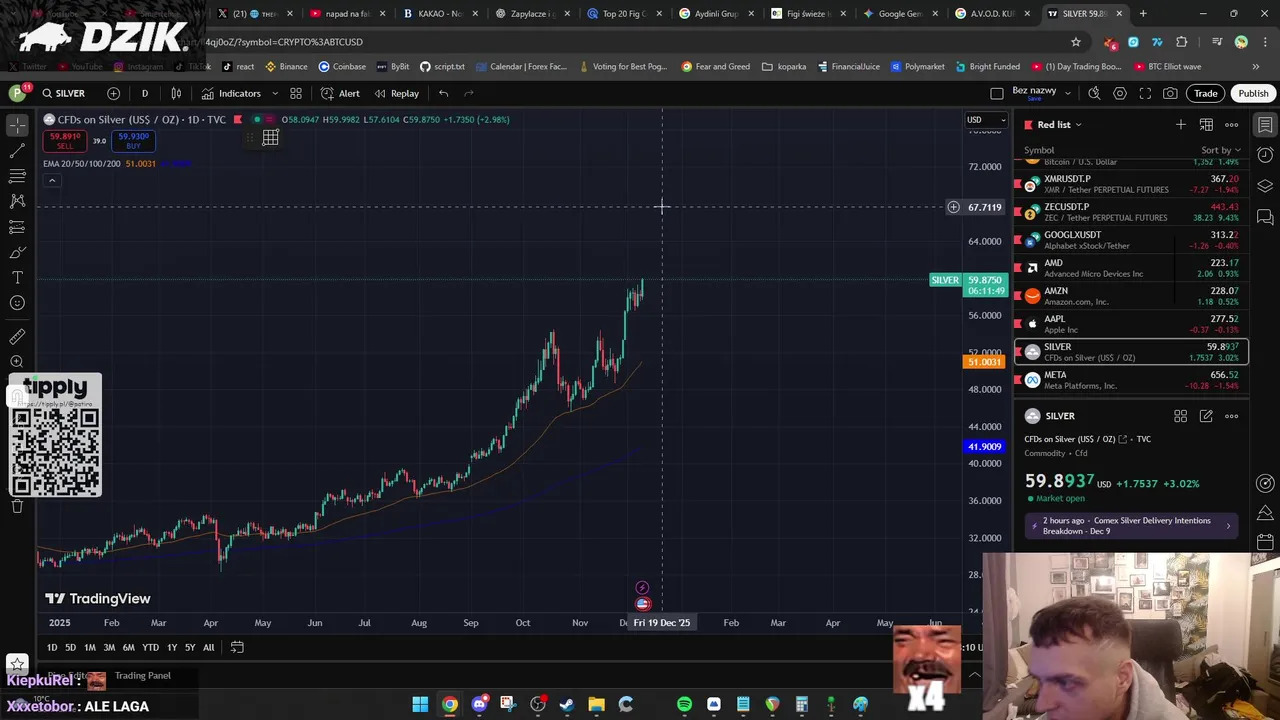Open the forecasting and measurement tools
Screen dimensions: 1280x720
click(x=17, y=227)
